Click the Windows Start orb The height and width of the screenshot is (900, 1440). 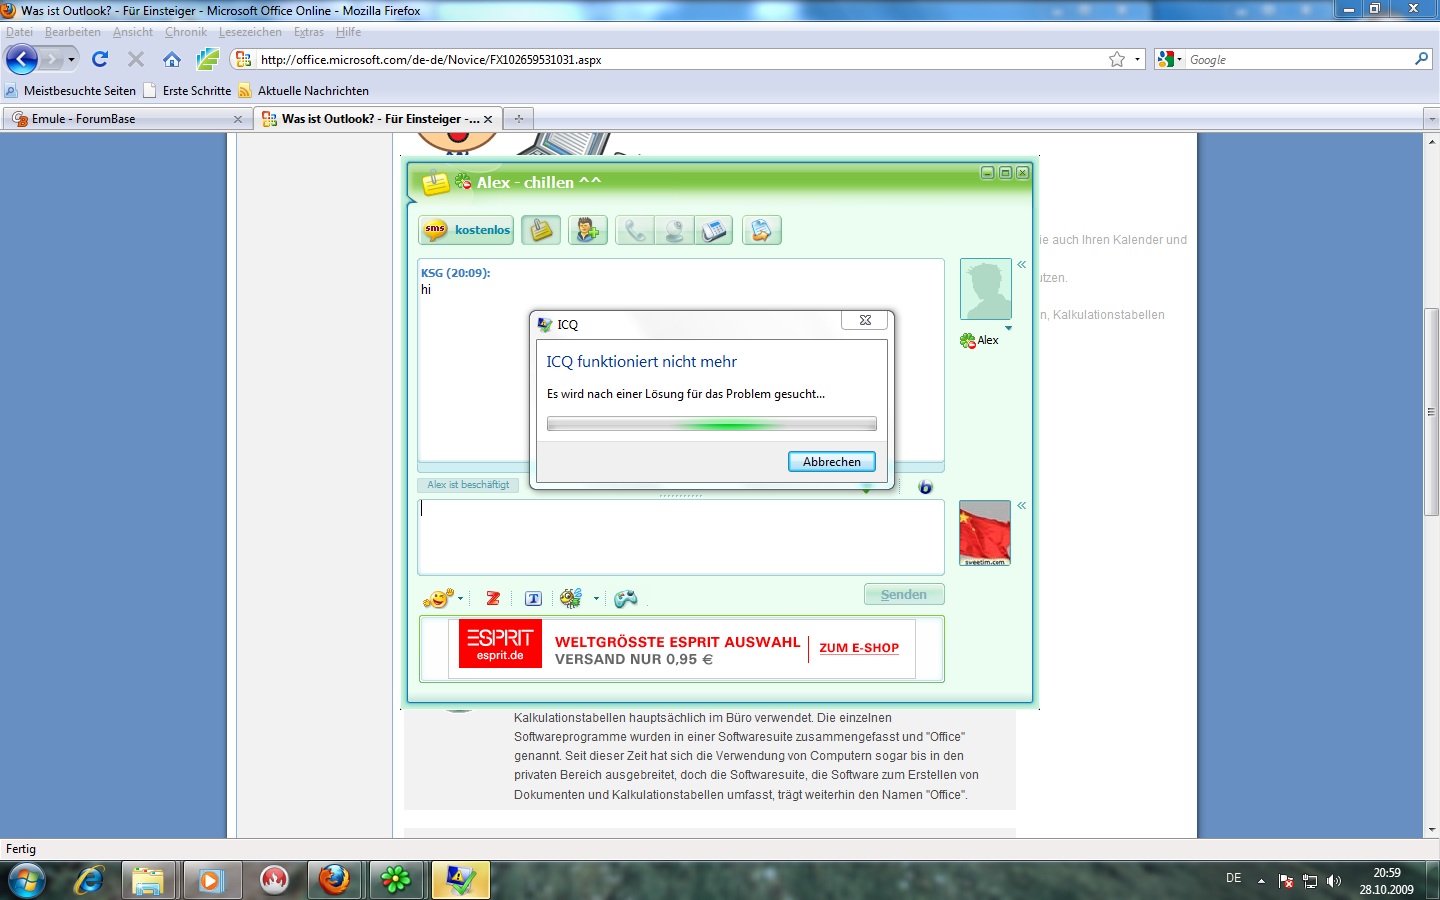pos(26,880)
